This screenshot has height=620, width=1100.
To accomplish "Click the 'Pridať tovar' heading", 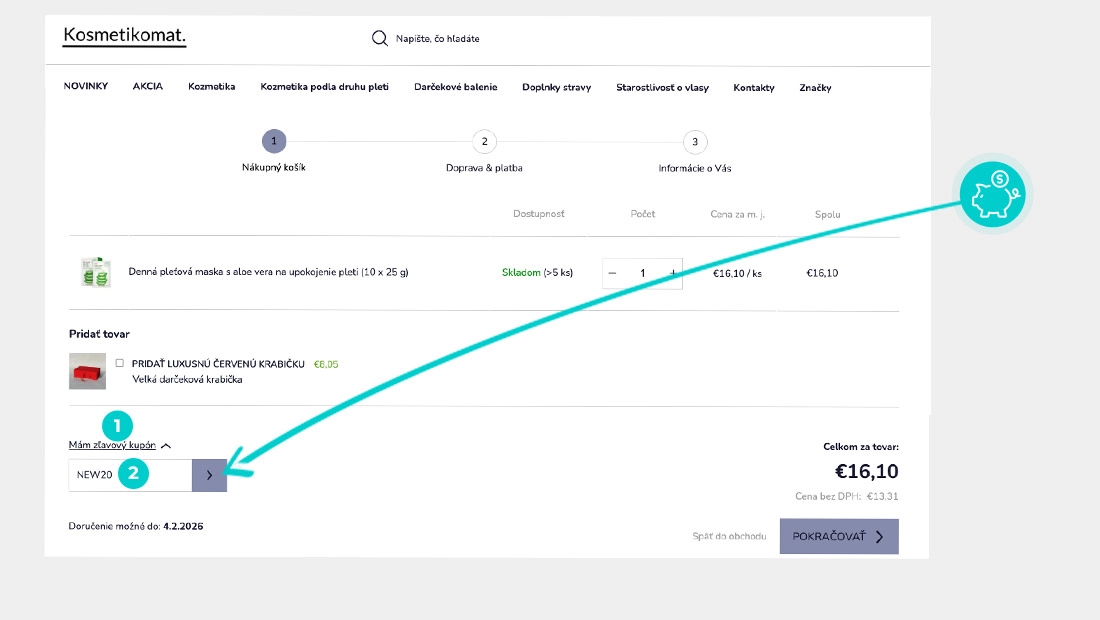I will click(99, 334).
